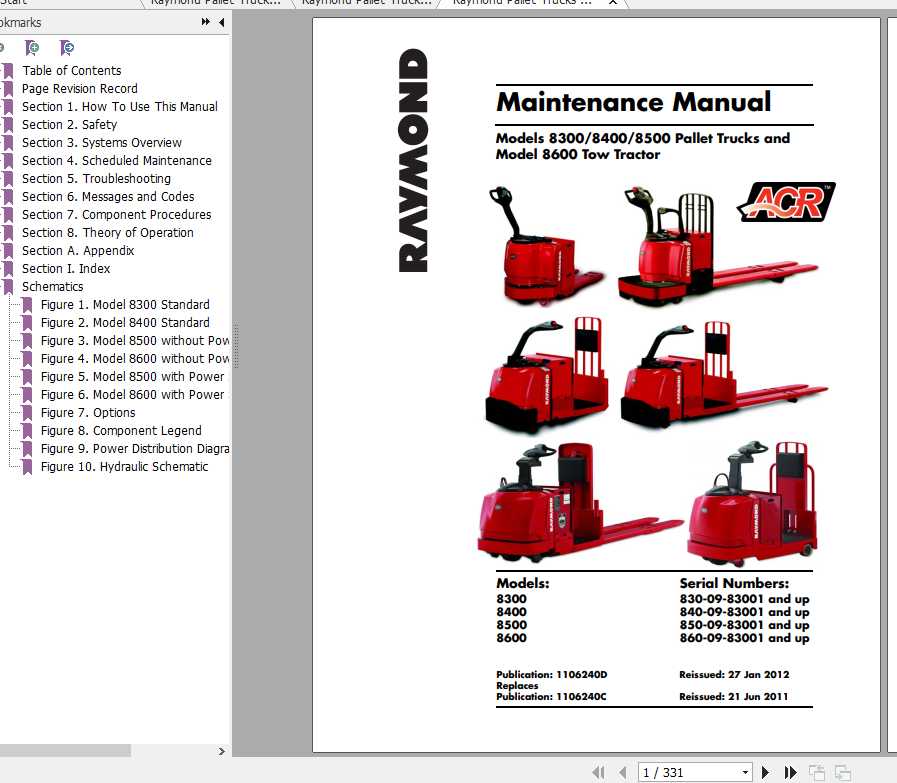Jump to Section 2. Safety bookmark
Image resolution: width=897 pixels, height=783 pixels.
pos(69,125)
